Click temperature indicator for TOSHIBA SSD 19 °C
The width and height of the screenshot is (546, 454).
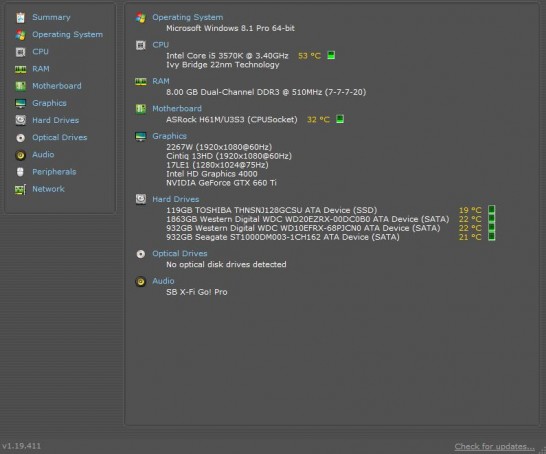coord(491,210)
